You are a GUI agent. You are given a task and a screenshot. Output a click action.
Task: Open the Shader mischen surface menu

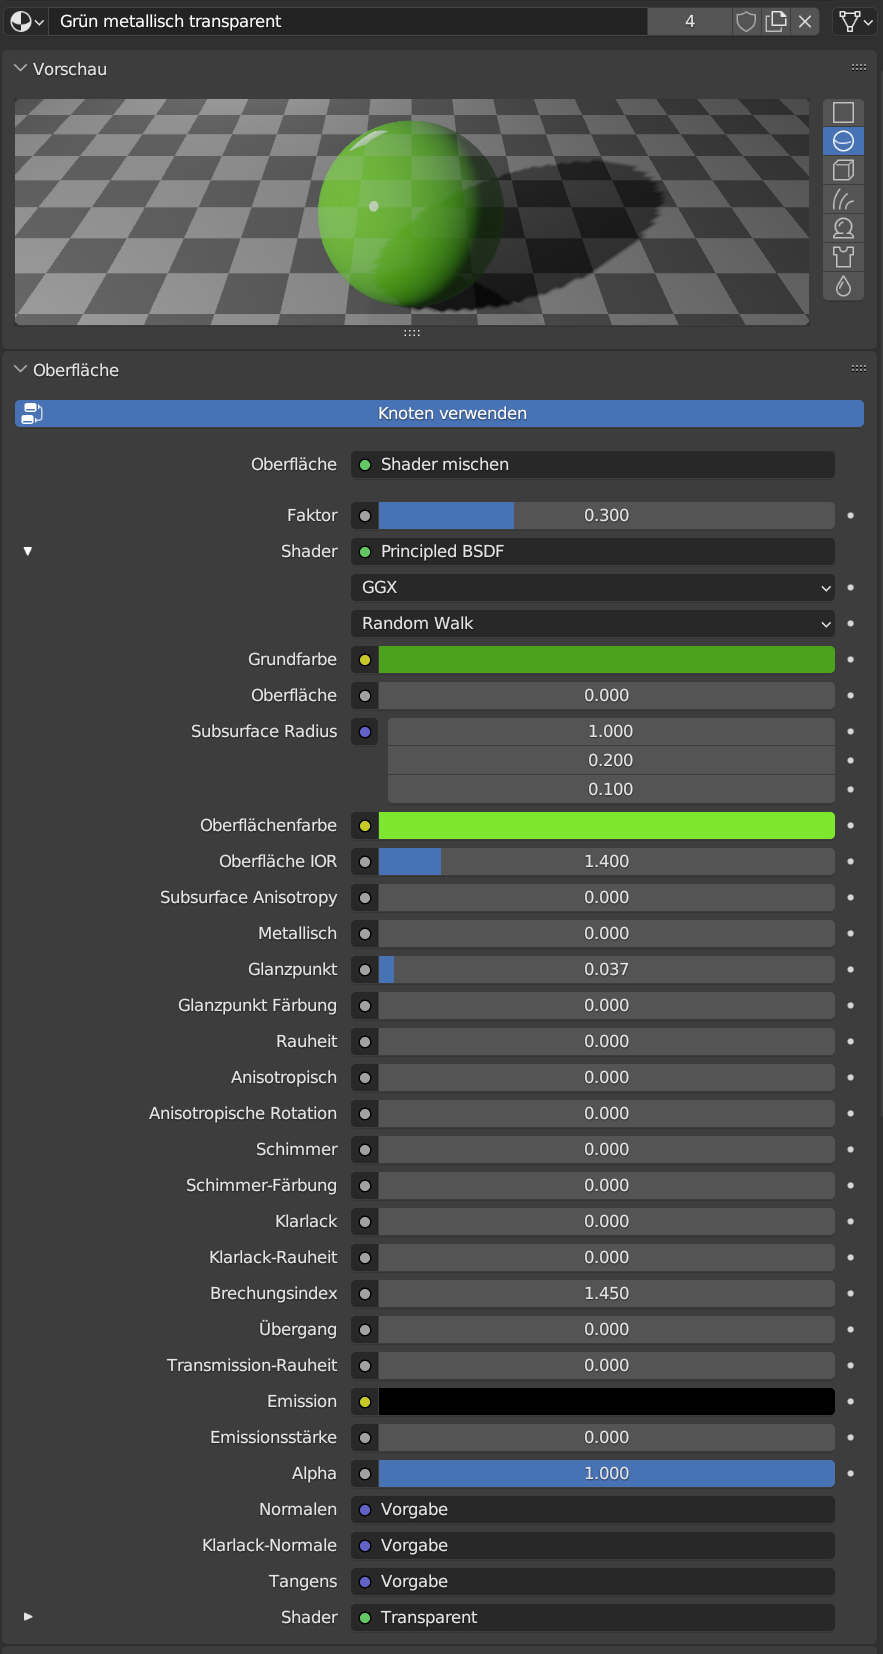pos(592,464)
